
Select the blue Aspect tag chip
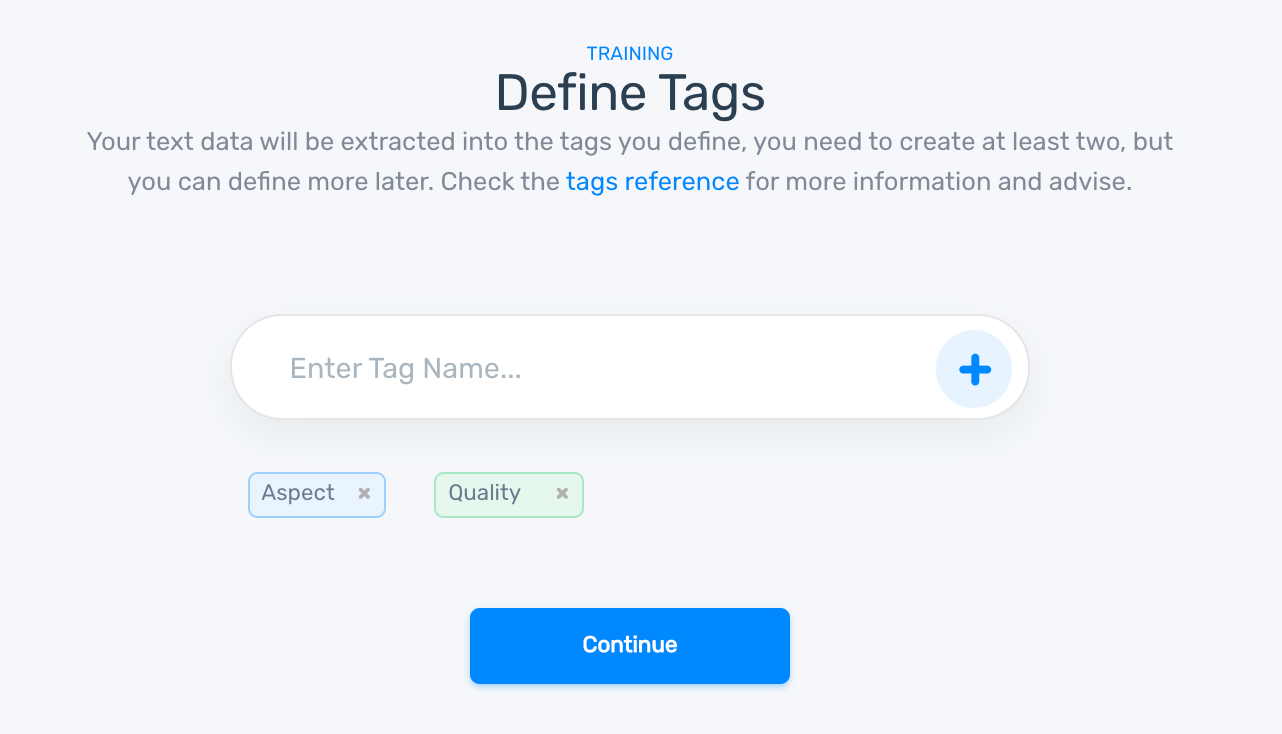point(299,494)
